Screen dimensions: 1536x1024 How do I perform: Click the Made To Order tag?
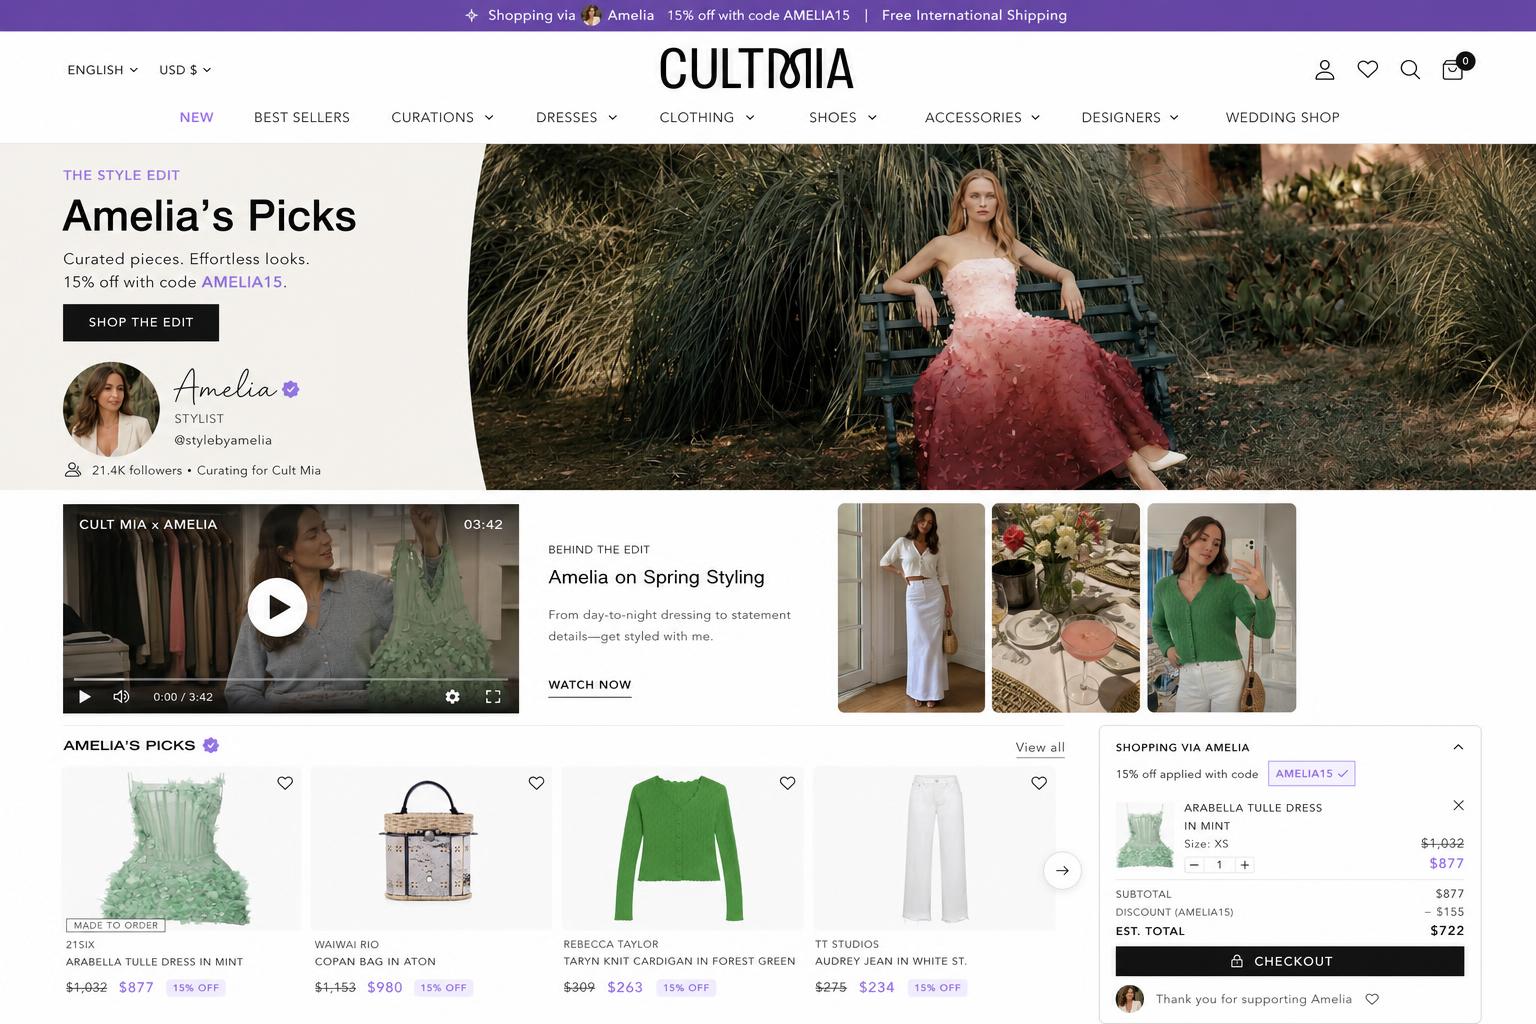pos(116,925)
